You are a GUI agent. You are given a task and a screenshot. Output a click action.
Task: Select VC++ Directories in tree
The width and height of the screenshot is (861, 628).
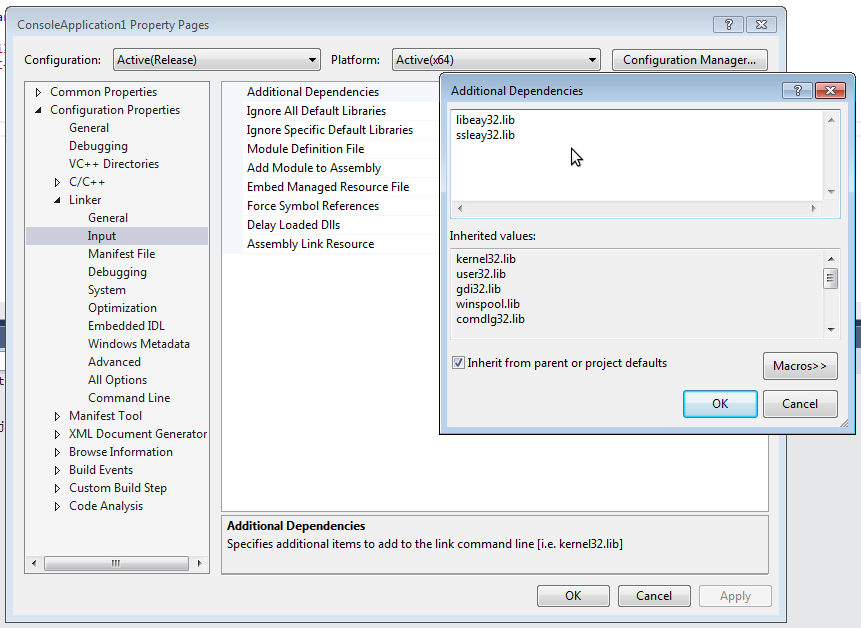[x=114, y=164]
